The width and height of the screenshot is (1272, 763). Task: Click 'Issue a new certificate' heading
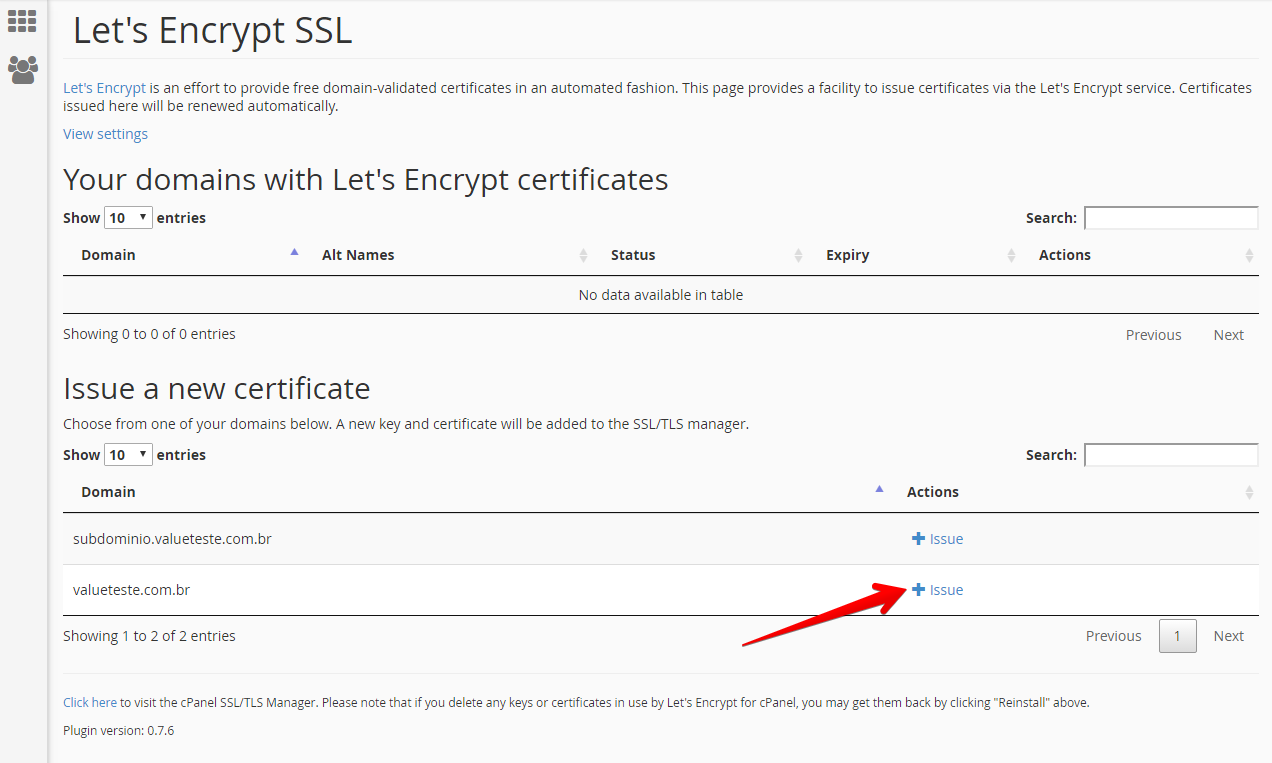point(217,388)
